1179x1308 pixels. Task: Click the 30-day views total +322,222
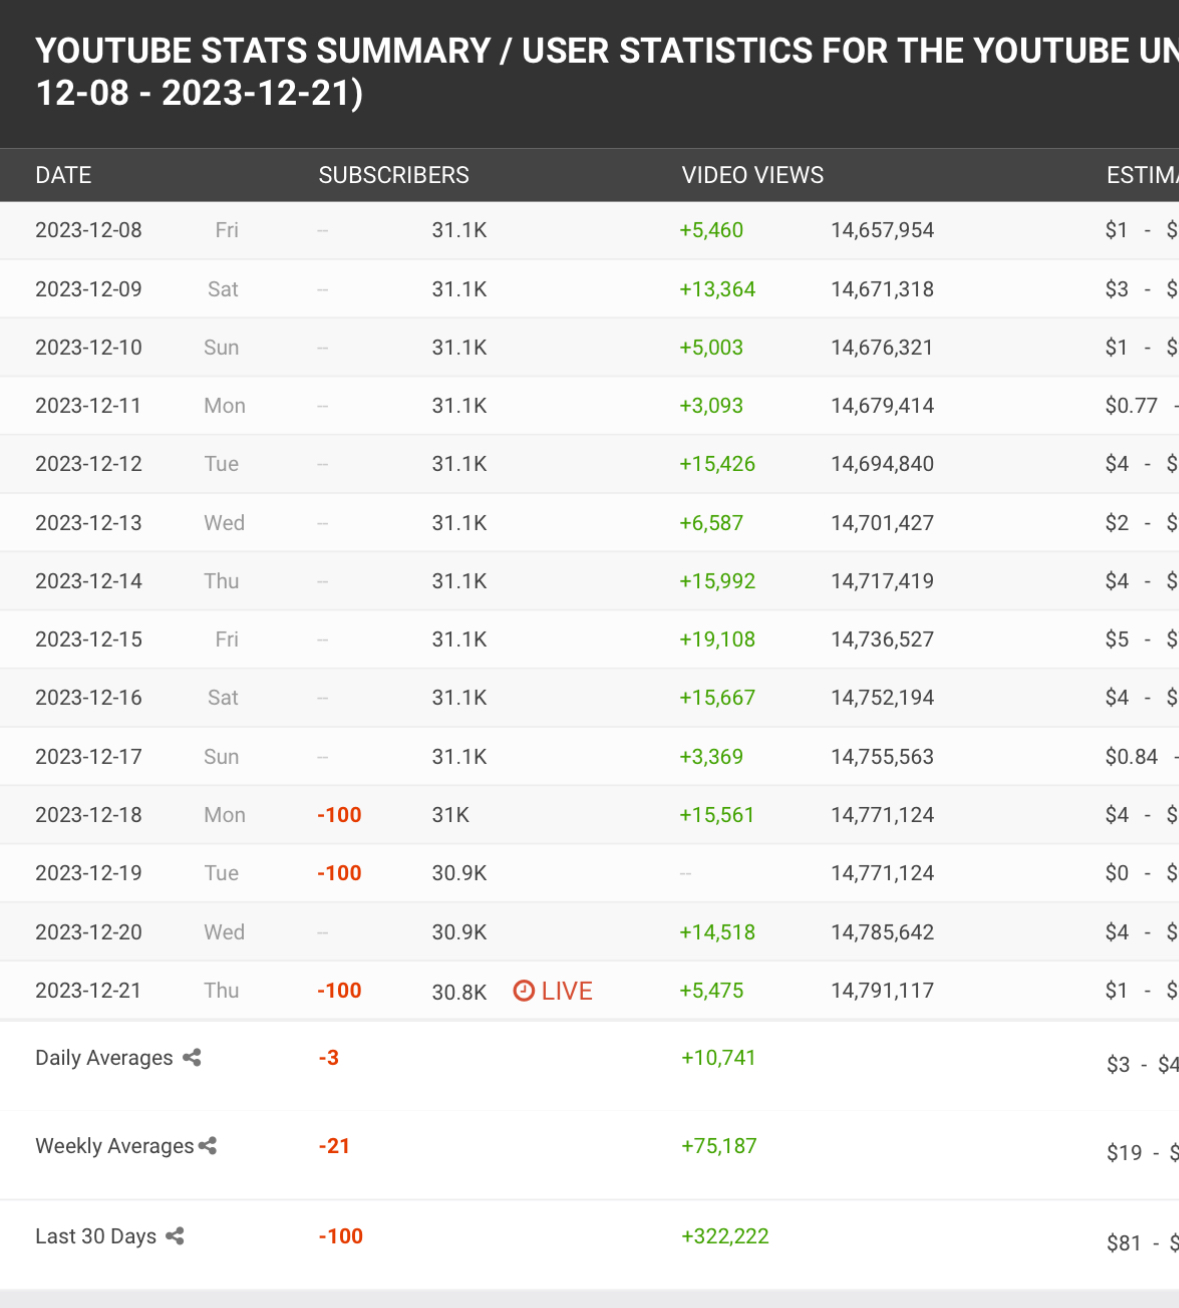coord(725,1236)
